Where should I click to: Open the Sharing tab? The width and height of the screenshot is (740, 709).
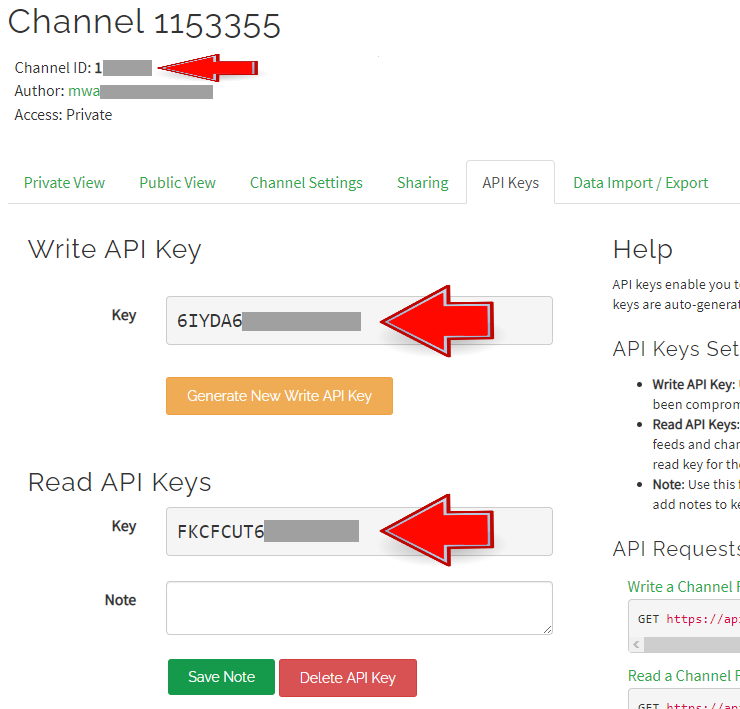[422, 182]
